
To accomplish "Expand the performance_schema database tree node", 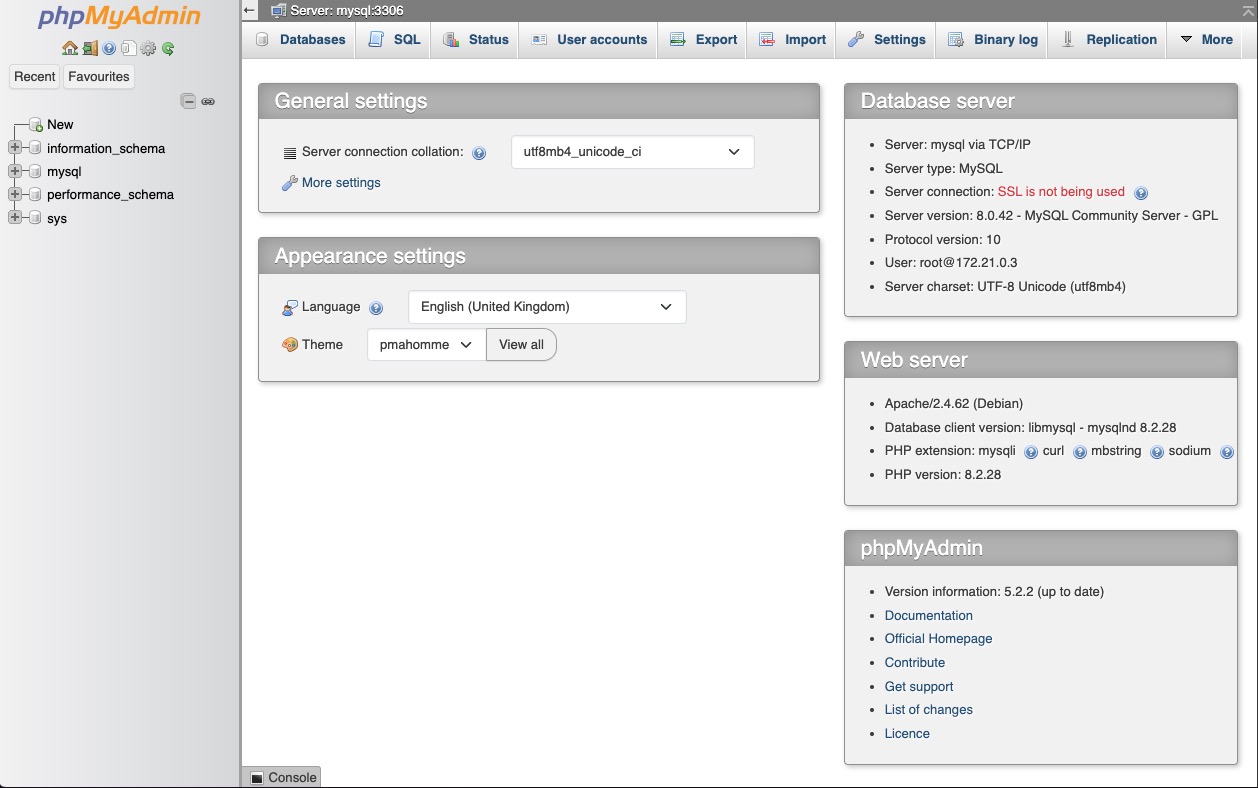I will [15, 194].
